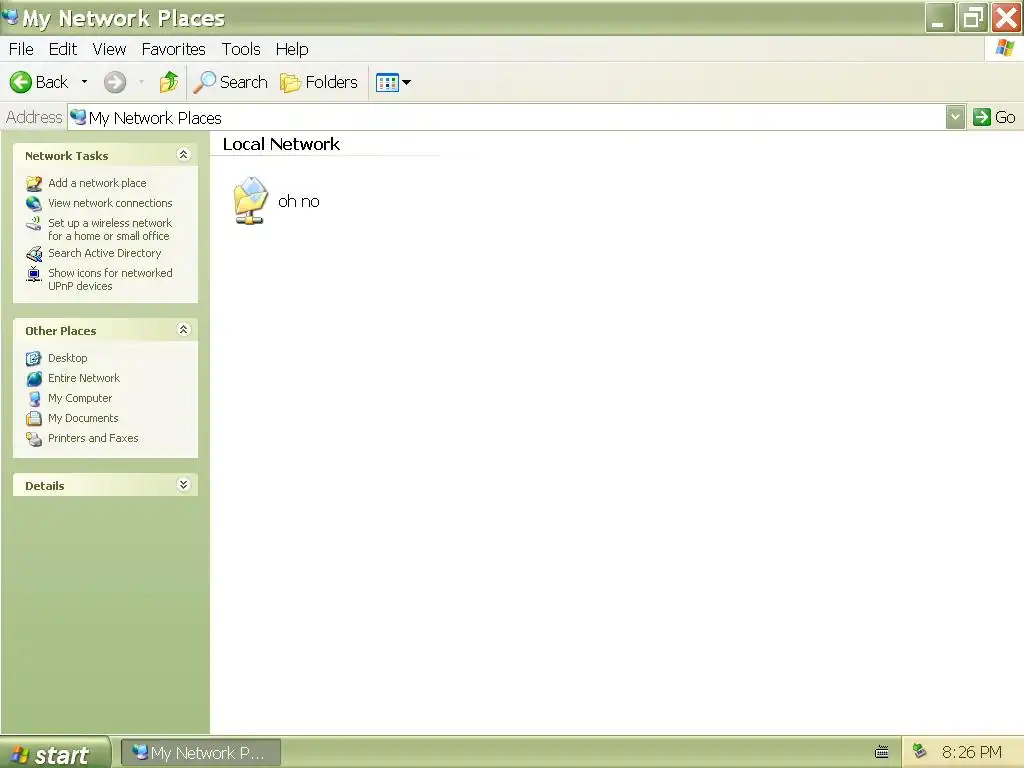
Task: Click the green Go button
Action: pyautogui.click(x=993, y=118)
